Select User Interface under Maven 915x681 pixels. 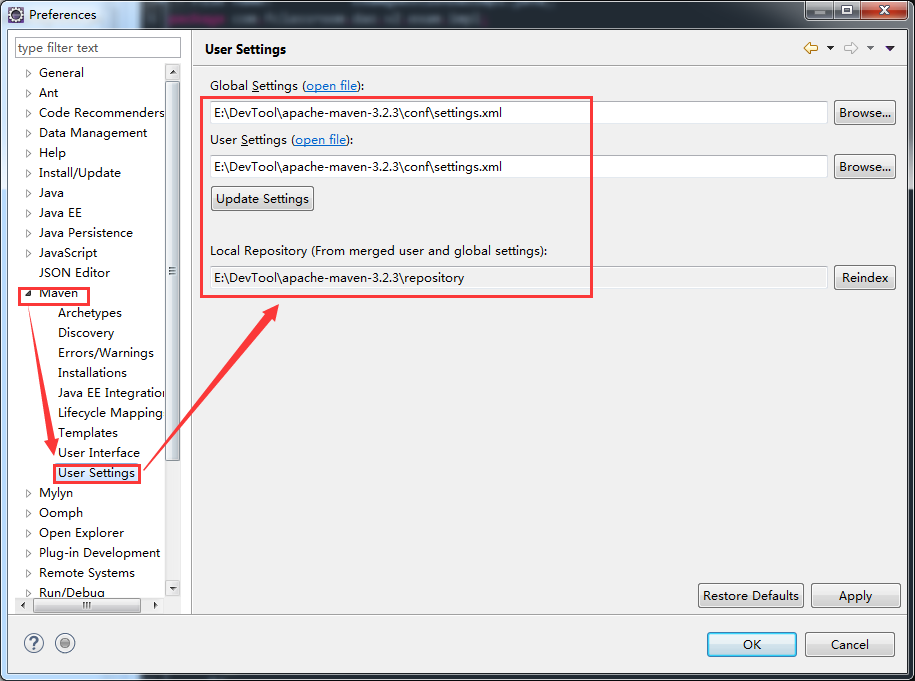pyautogui.click(x=99, y=452)
